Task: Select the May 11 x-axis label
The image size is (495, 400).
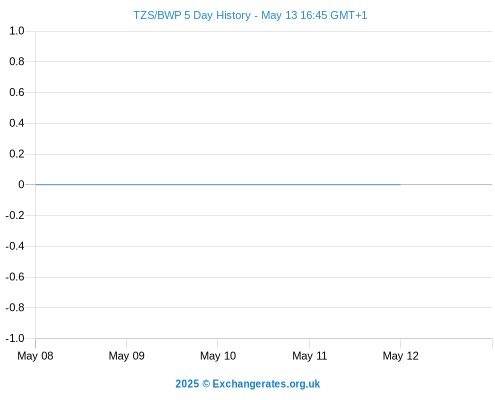Action: point(309,356)
